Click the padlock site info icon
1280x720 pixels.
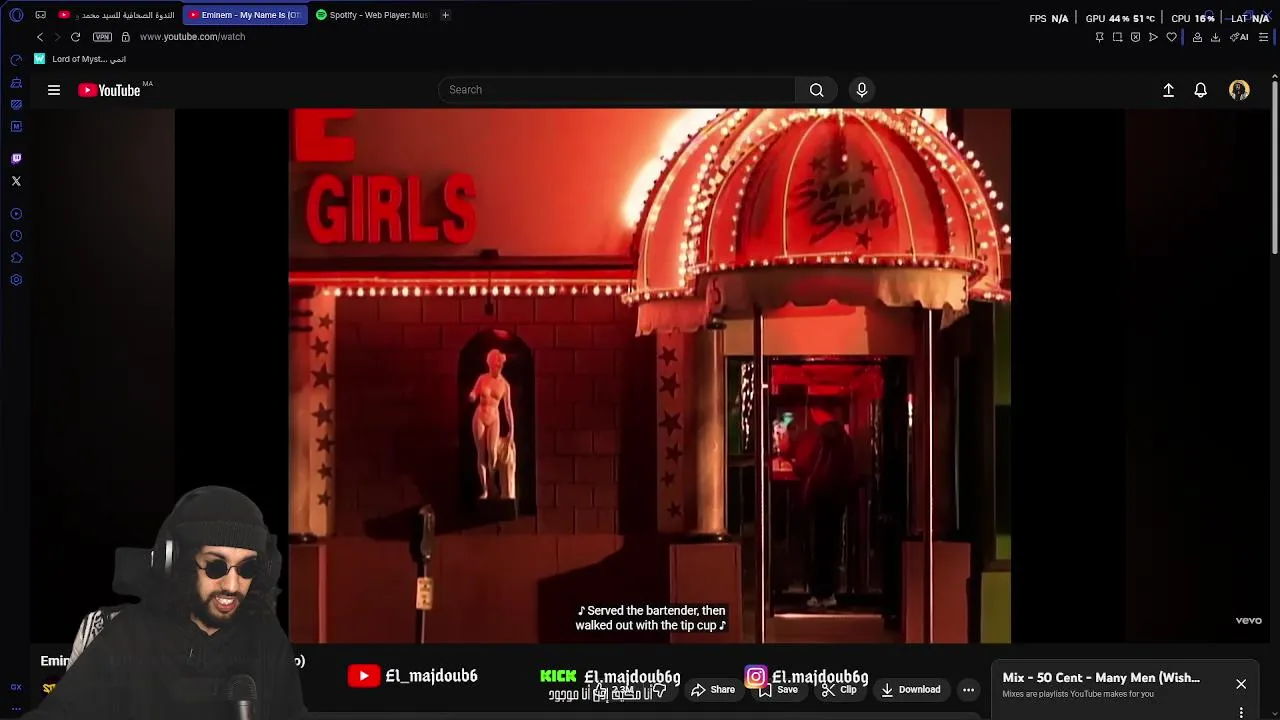tap(125, 37)
